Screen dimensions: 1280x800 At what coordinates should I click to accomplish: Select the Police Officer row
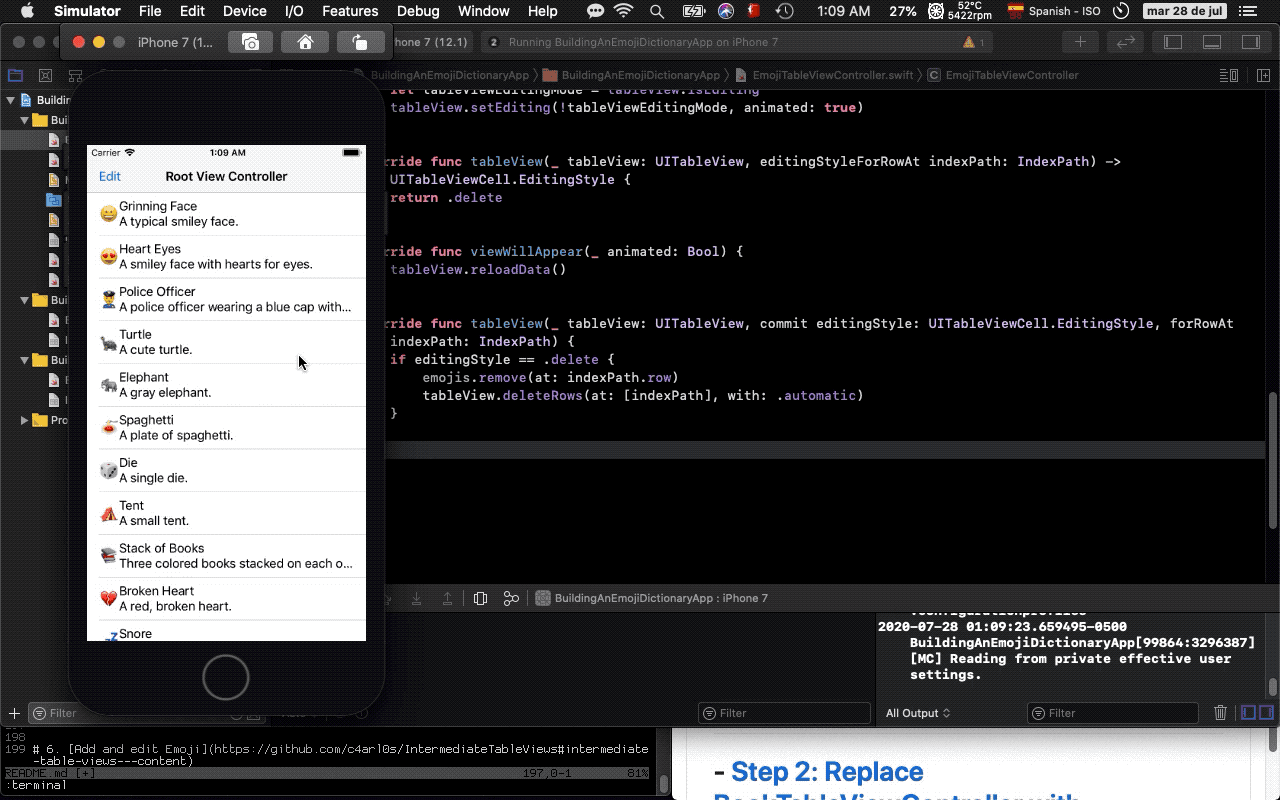[226, 300]
